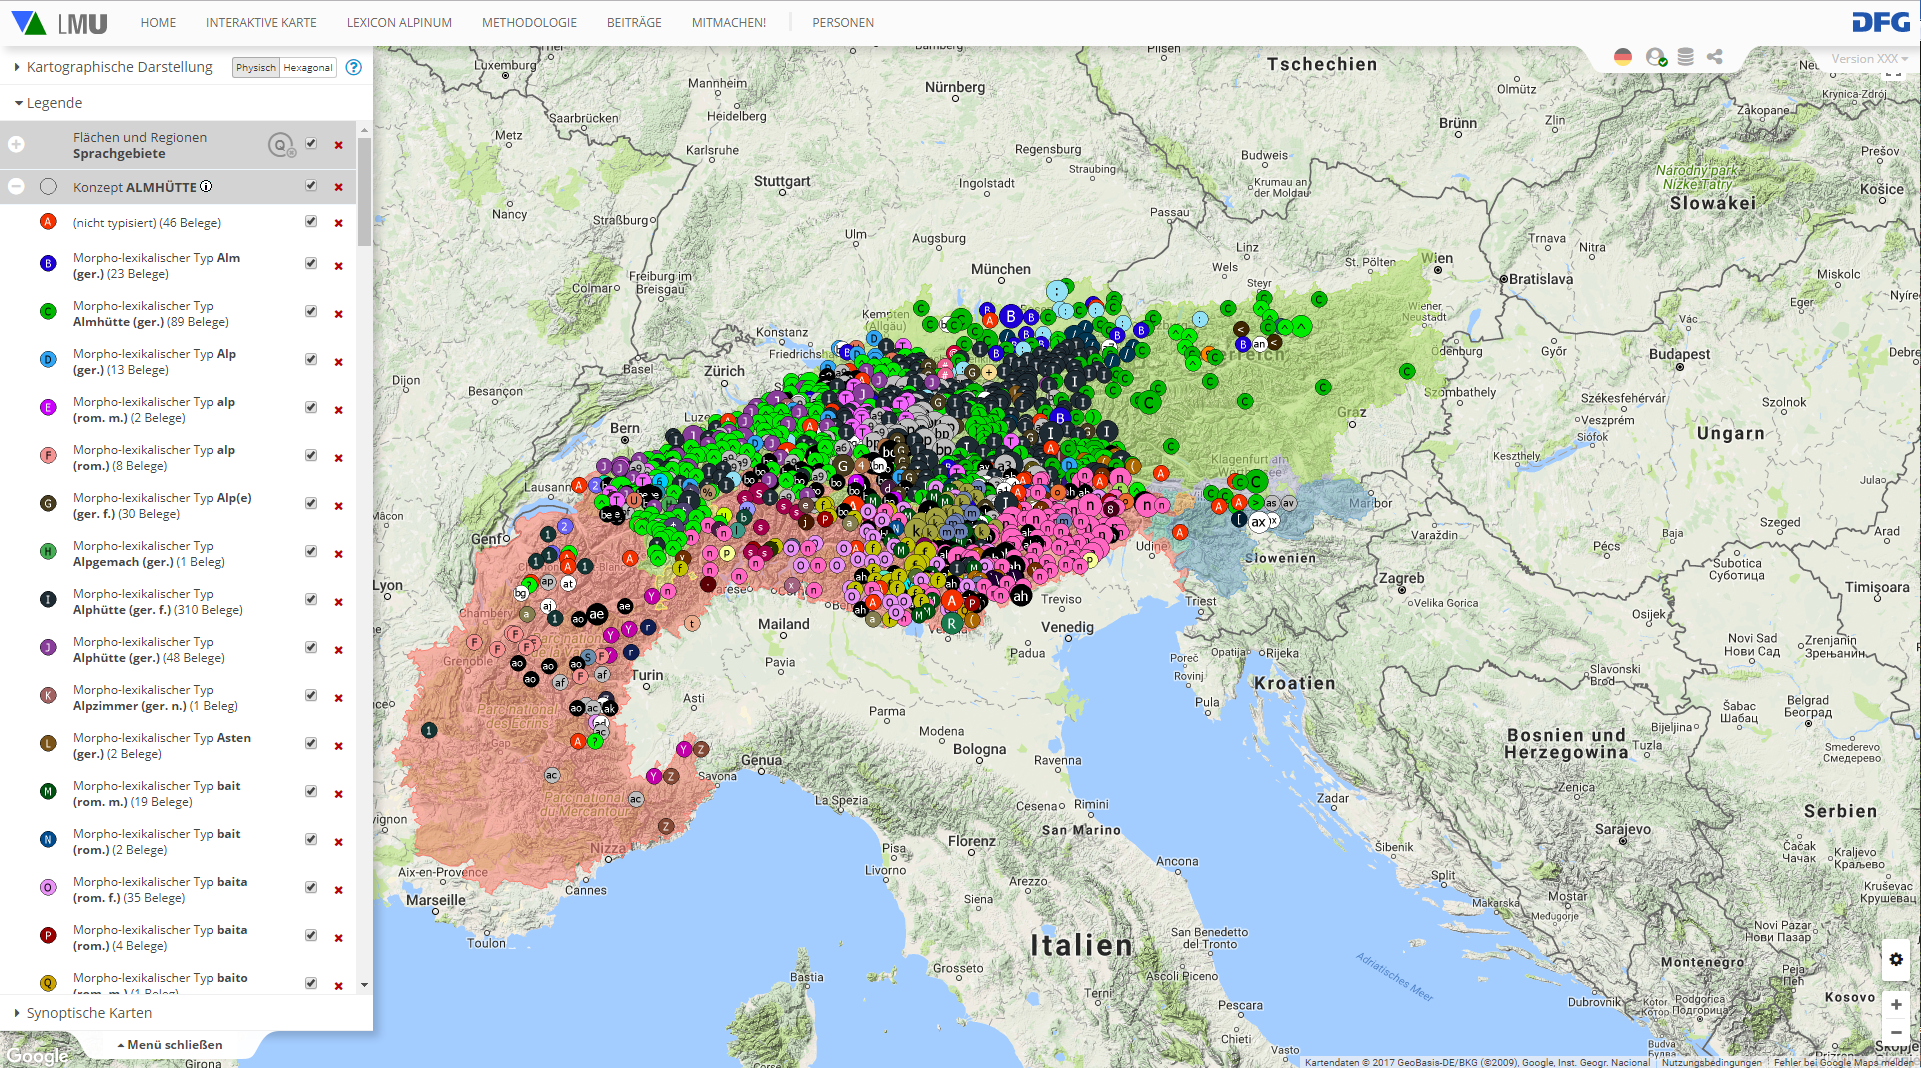Open the Version XXX dropdown
Viewport: 1921px width, 1068px height.
[1869, 59]
